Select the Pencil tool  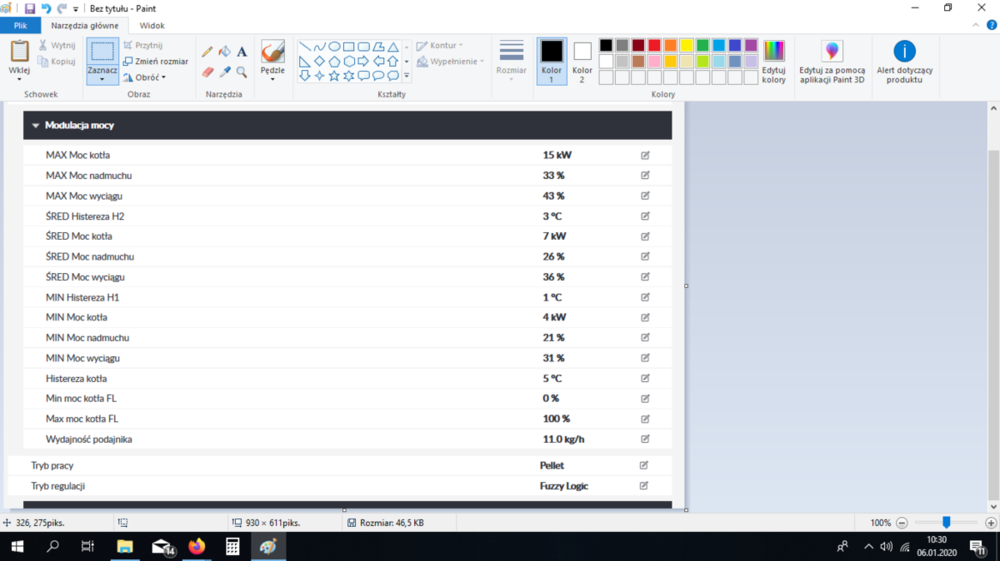(x=207, y=51)
